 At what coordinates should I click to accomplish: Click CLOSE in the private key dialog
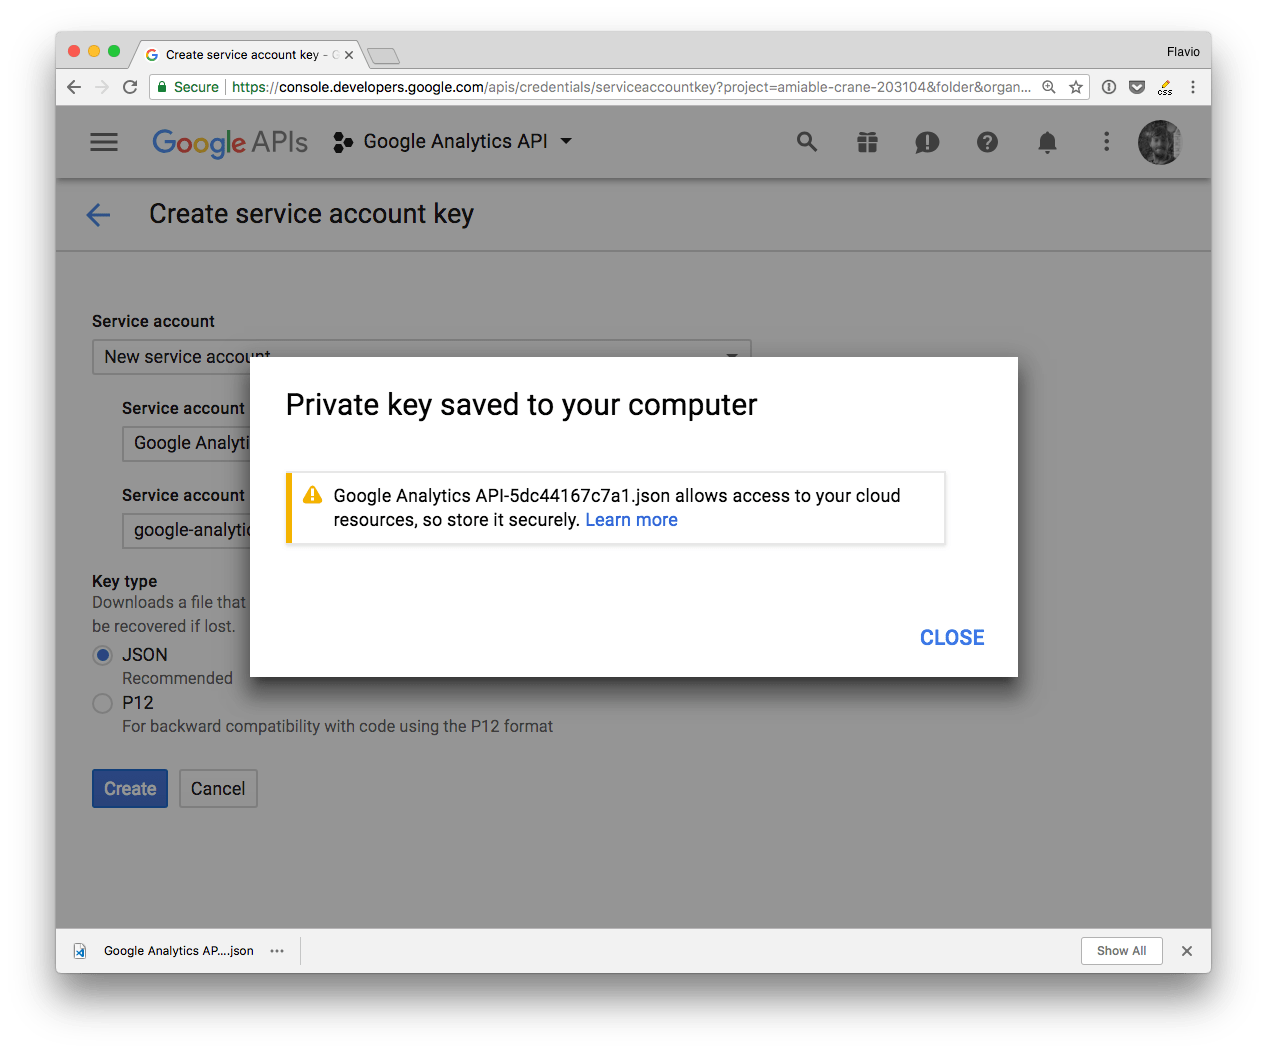[952, 638]
